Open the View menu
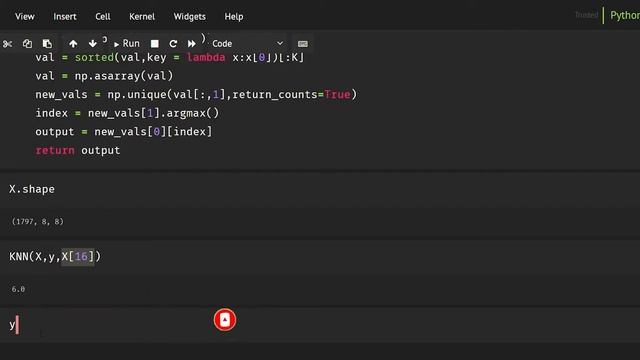This screenshot has width=640, height=360. (x=24, y=17)
